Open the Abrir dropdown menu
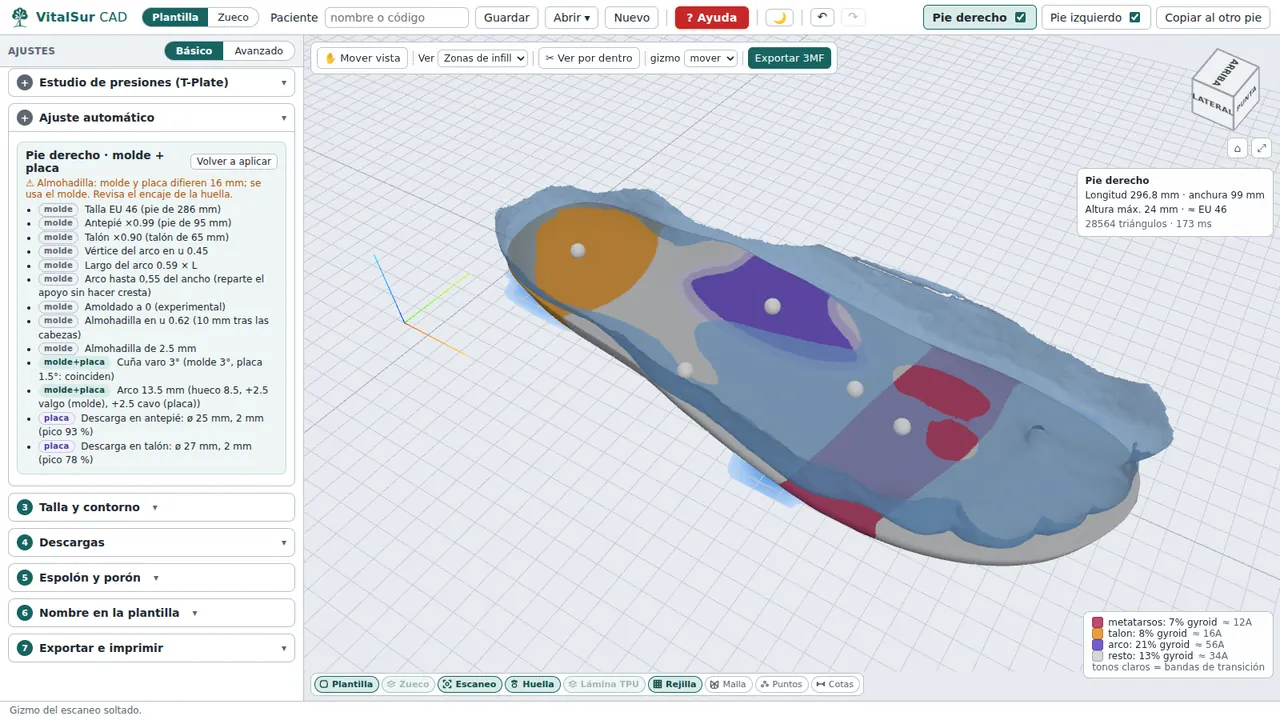This screenshot has height=720, width=1280. pos(571,17)
